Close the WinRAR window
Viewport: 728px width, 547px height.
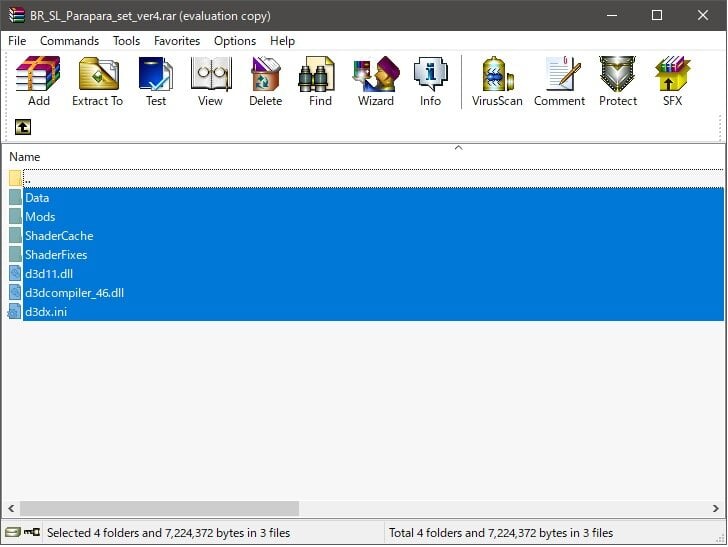[702, 15]
